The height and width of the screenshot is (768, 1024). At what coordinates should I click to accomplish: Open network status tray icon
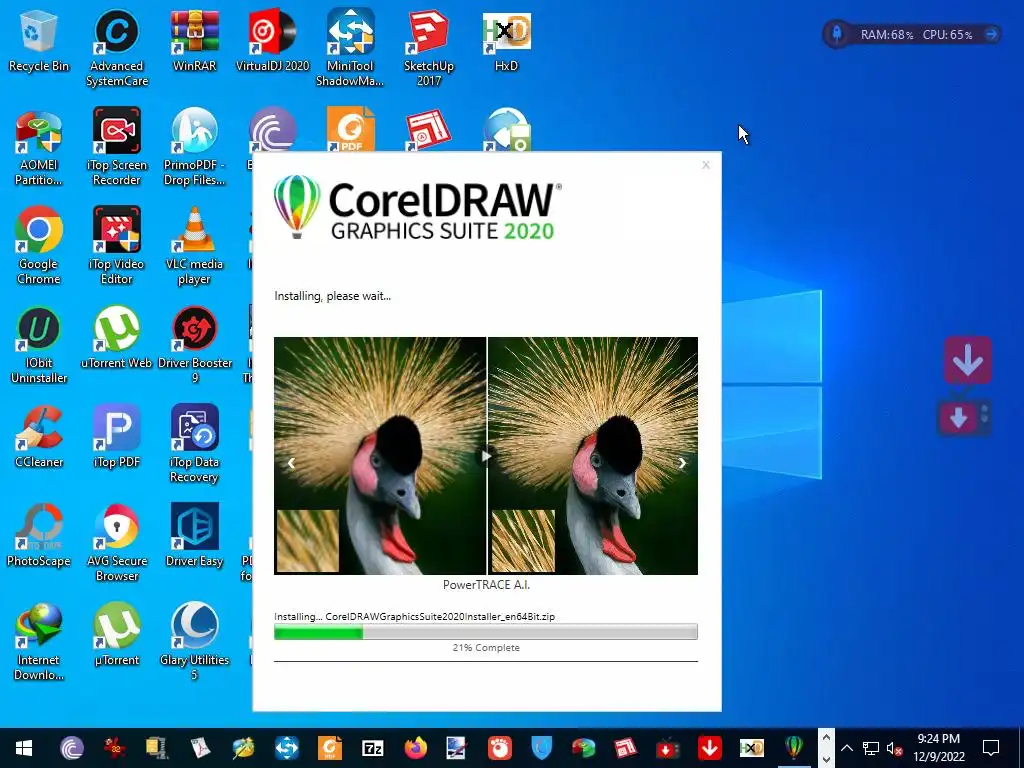871,748
